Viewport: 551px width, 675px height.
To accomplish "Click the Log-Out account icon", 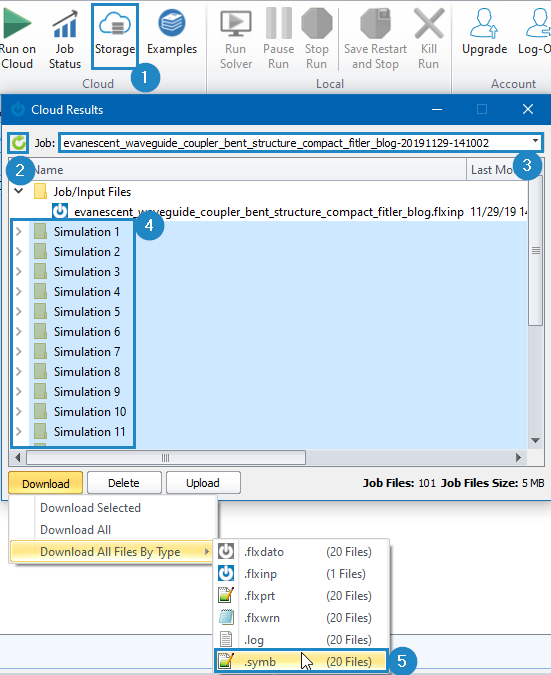I will pos(538,24).
